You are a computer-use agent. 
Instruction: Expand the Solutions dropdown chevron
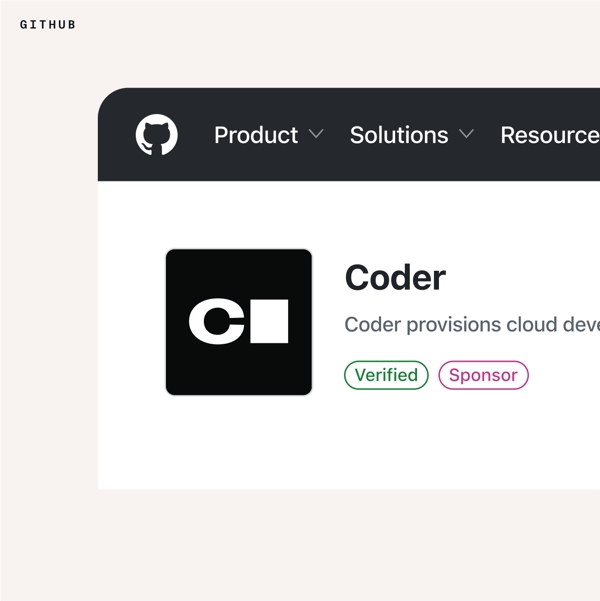coord(467,134)
